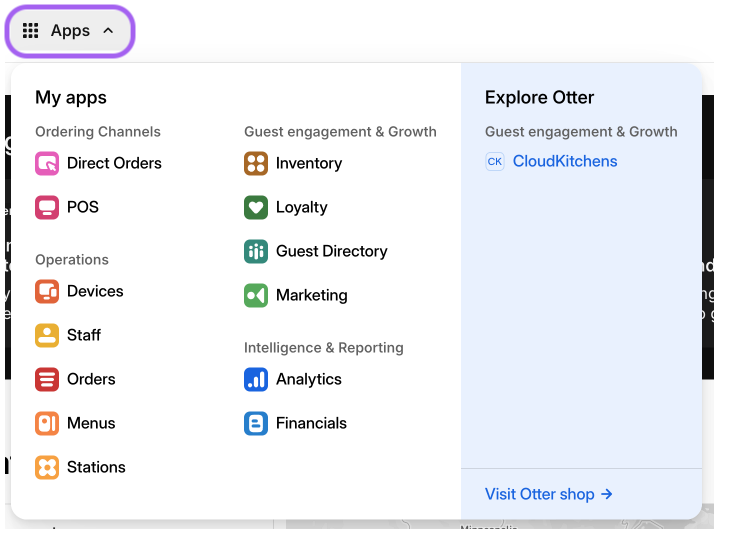This screenshot has height=538, width=730.
Task: Open Devices via its orange icon
Action: coord(47,291)
